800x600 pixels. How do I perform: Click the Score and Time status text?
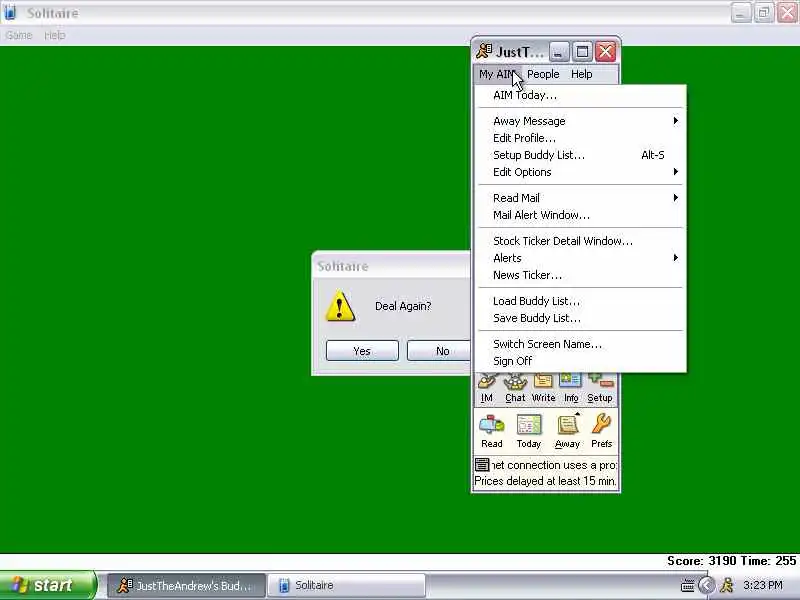point(732,561)
